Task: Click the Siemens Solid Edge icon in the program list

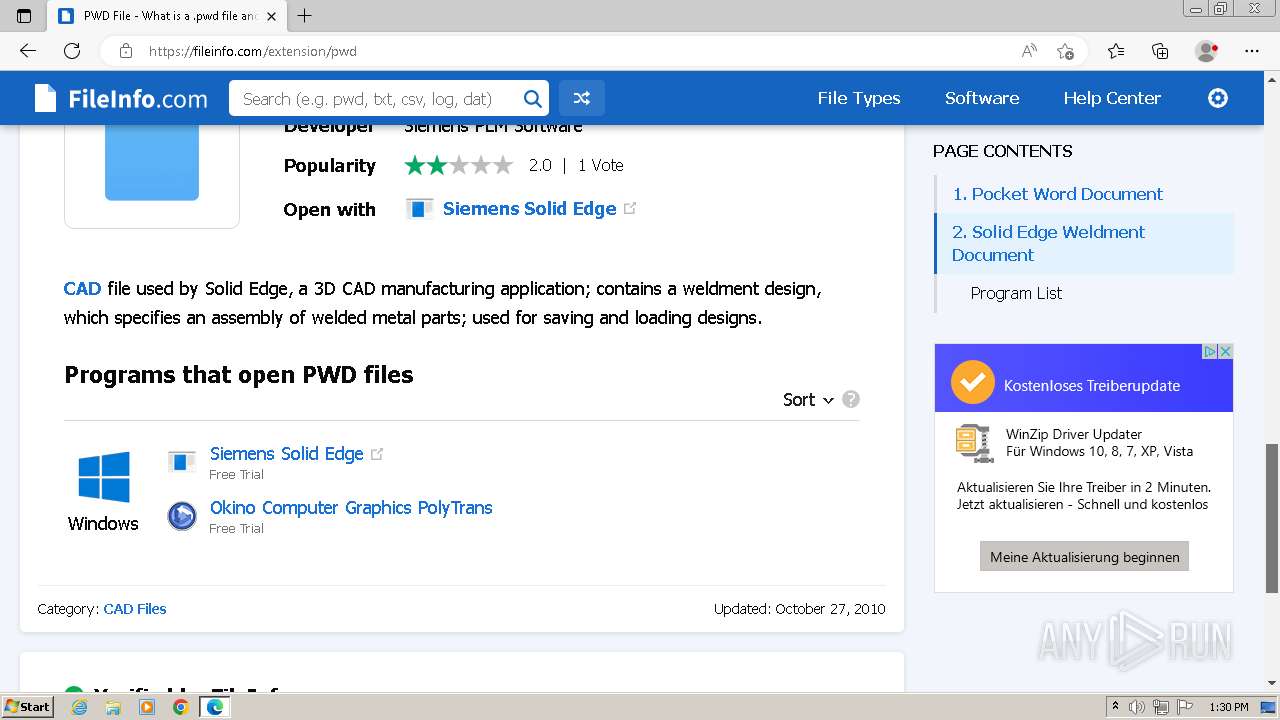Action: pyautogui.click(x=182, y=461)
